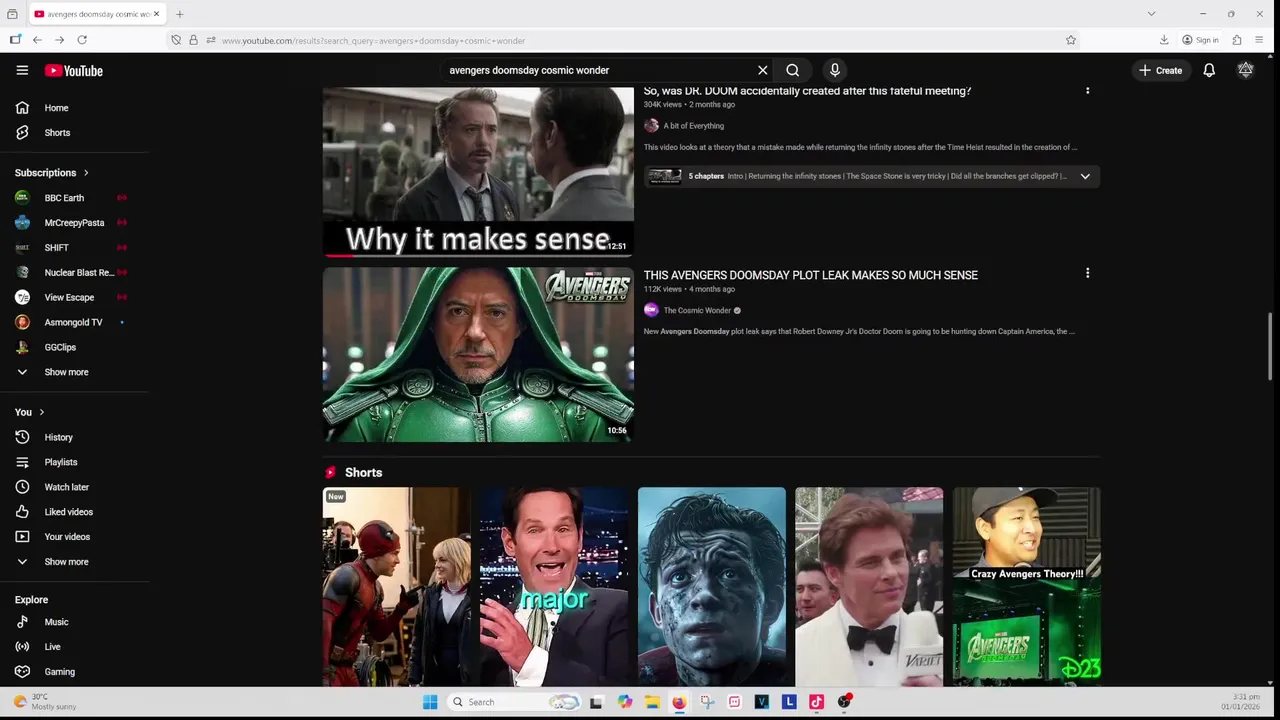Open the account avatar menu
Screen dimensions: 1280x720
point(1245,70)
